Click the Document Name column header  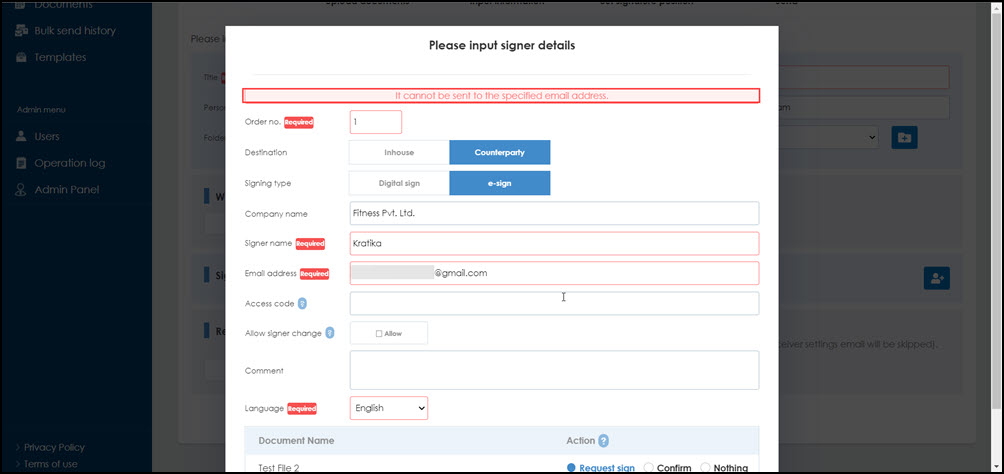tap(296, 441)
